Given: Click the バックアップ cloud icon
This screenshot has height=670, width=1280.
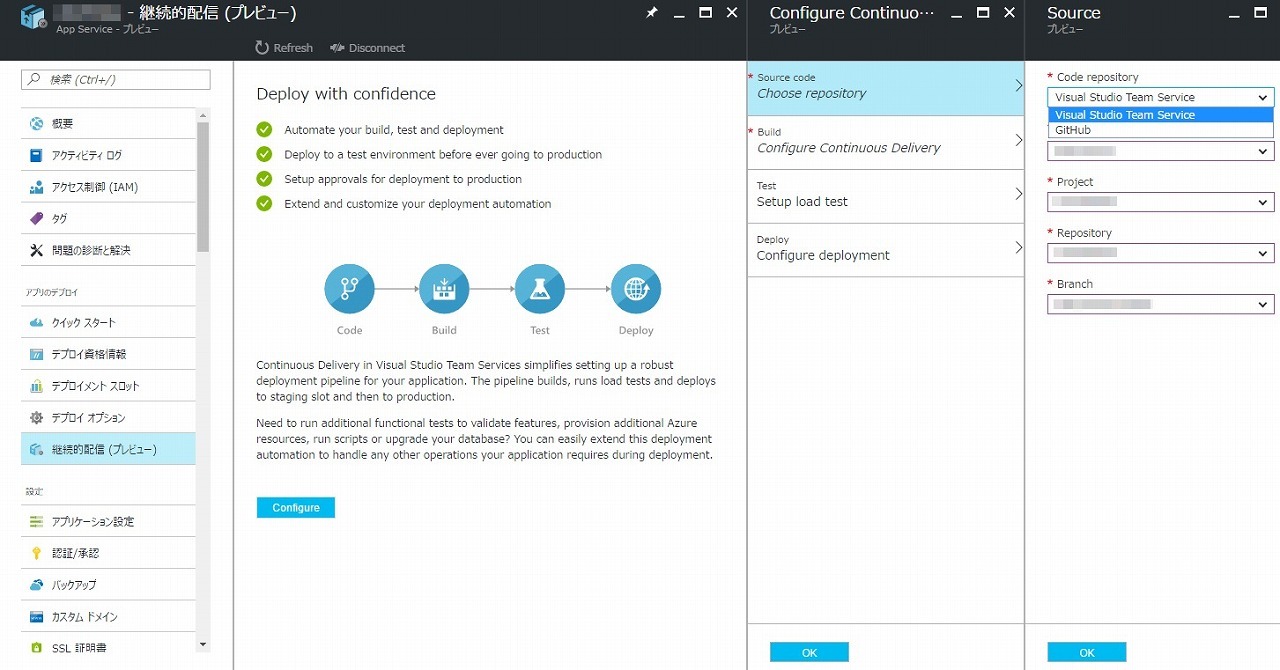Looking at the screenshot, I should 36,585.
